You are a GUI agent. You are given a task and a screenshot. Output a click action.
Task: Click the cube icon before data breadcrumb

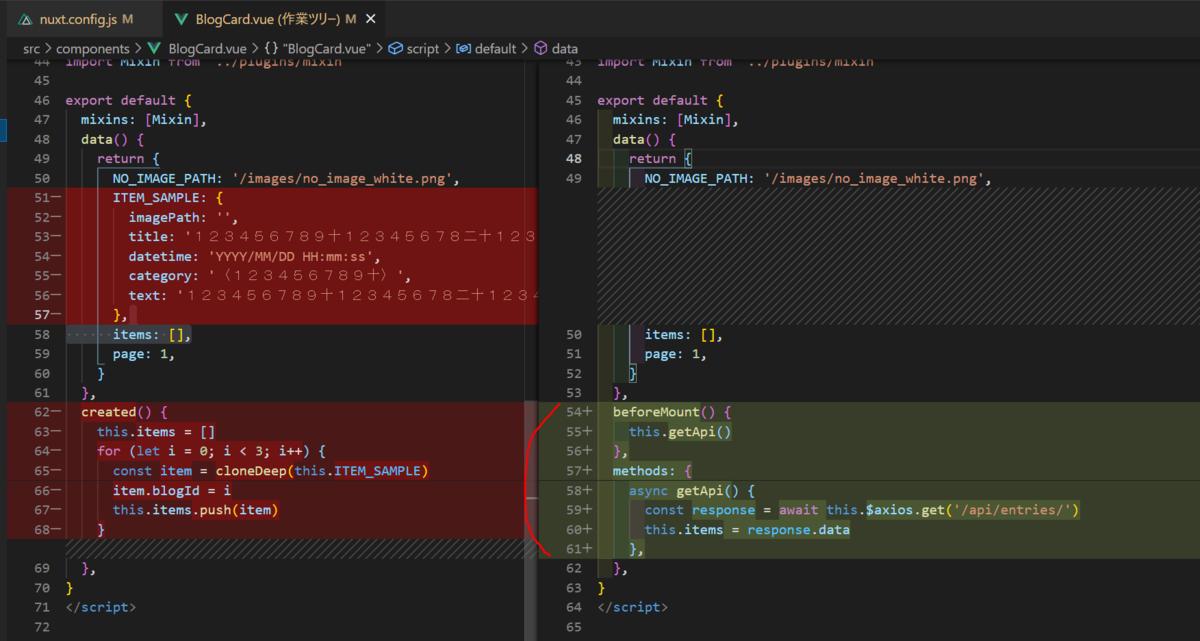[x=541, y=48]
